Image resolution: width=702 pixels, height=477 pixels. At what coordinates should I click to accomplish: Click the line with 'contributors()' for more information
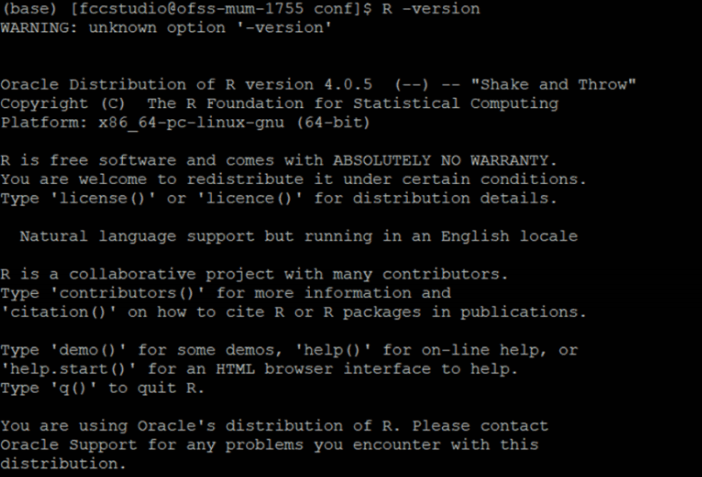click(x=226, y=293)
